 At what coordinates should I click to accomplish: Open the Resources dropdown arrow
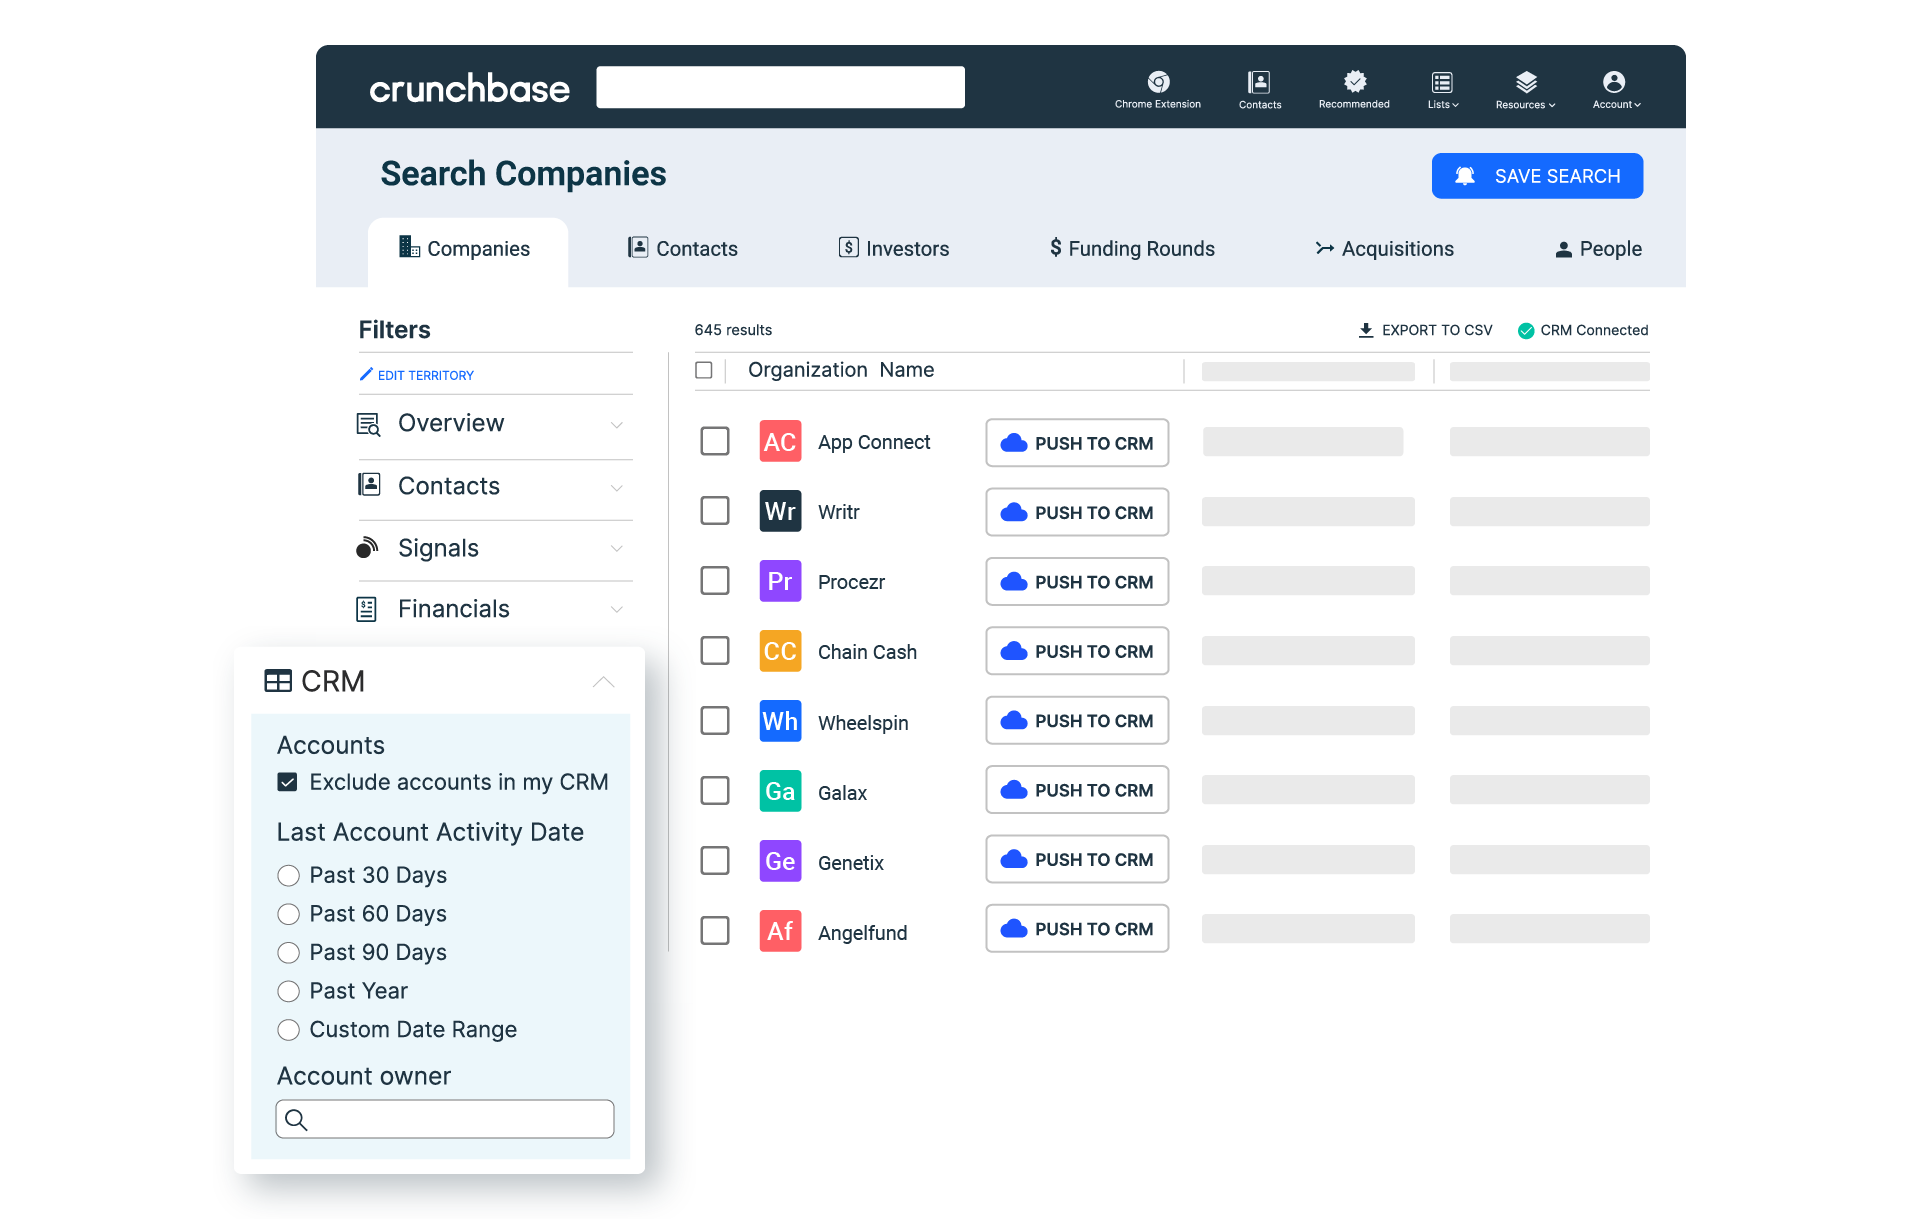(1552, 105)
